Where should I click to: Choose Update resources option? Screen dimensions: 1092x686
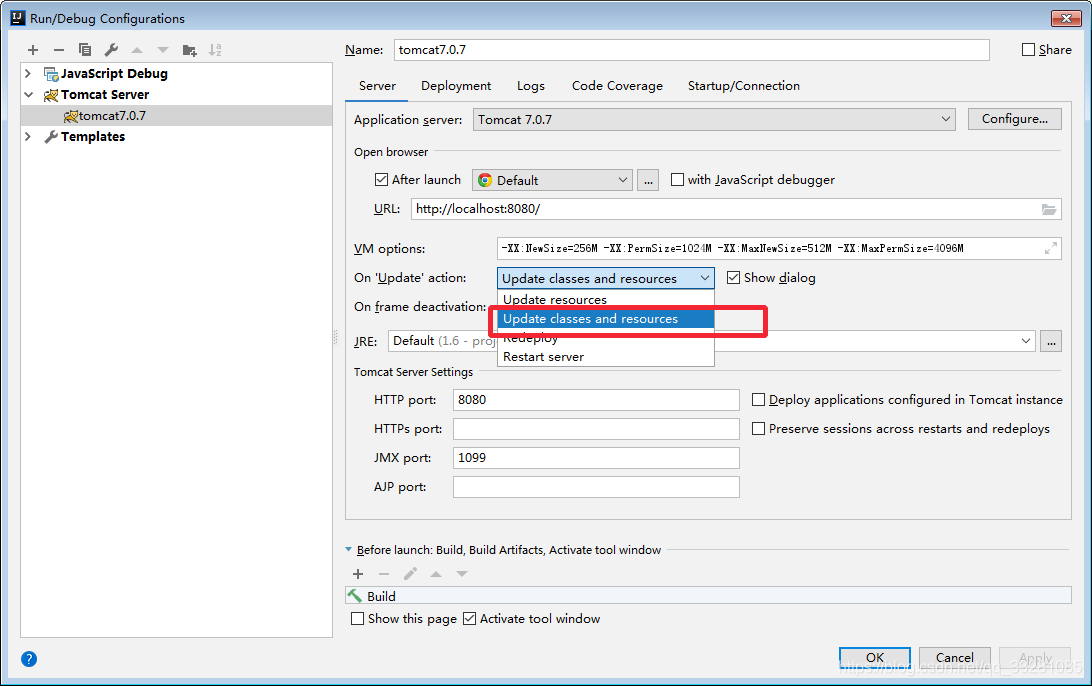[605, 299]
